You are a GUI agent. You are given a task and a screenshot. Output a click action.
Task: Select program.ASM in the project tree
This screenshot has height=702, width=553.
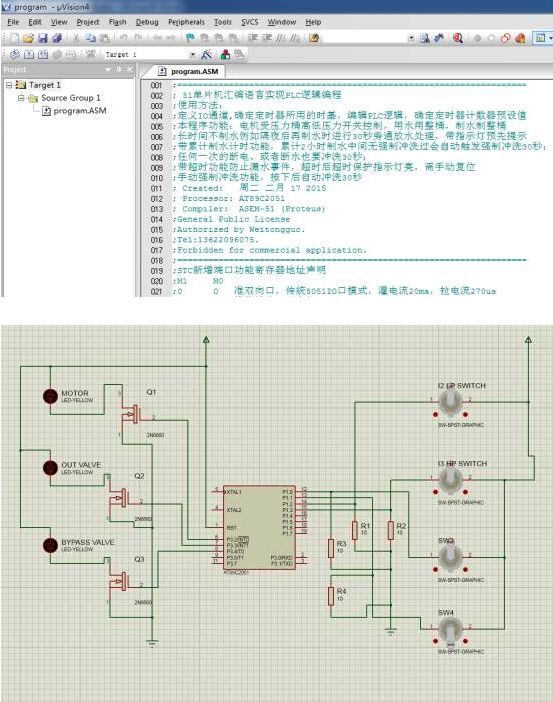(x=80, y=111)
